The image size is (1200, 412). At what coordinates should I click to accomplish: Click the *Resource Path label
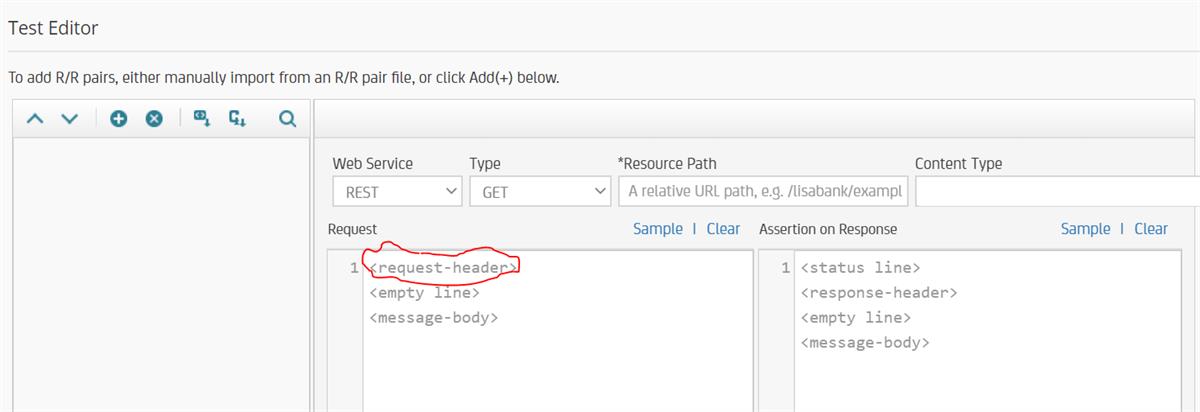[x=667, y=163]
